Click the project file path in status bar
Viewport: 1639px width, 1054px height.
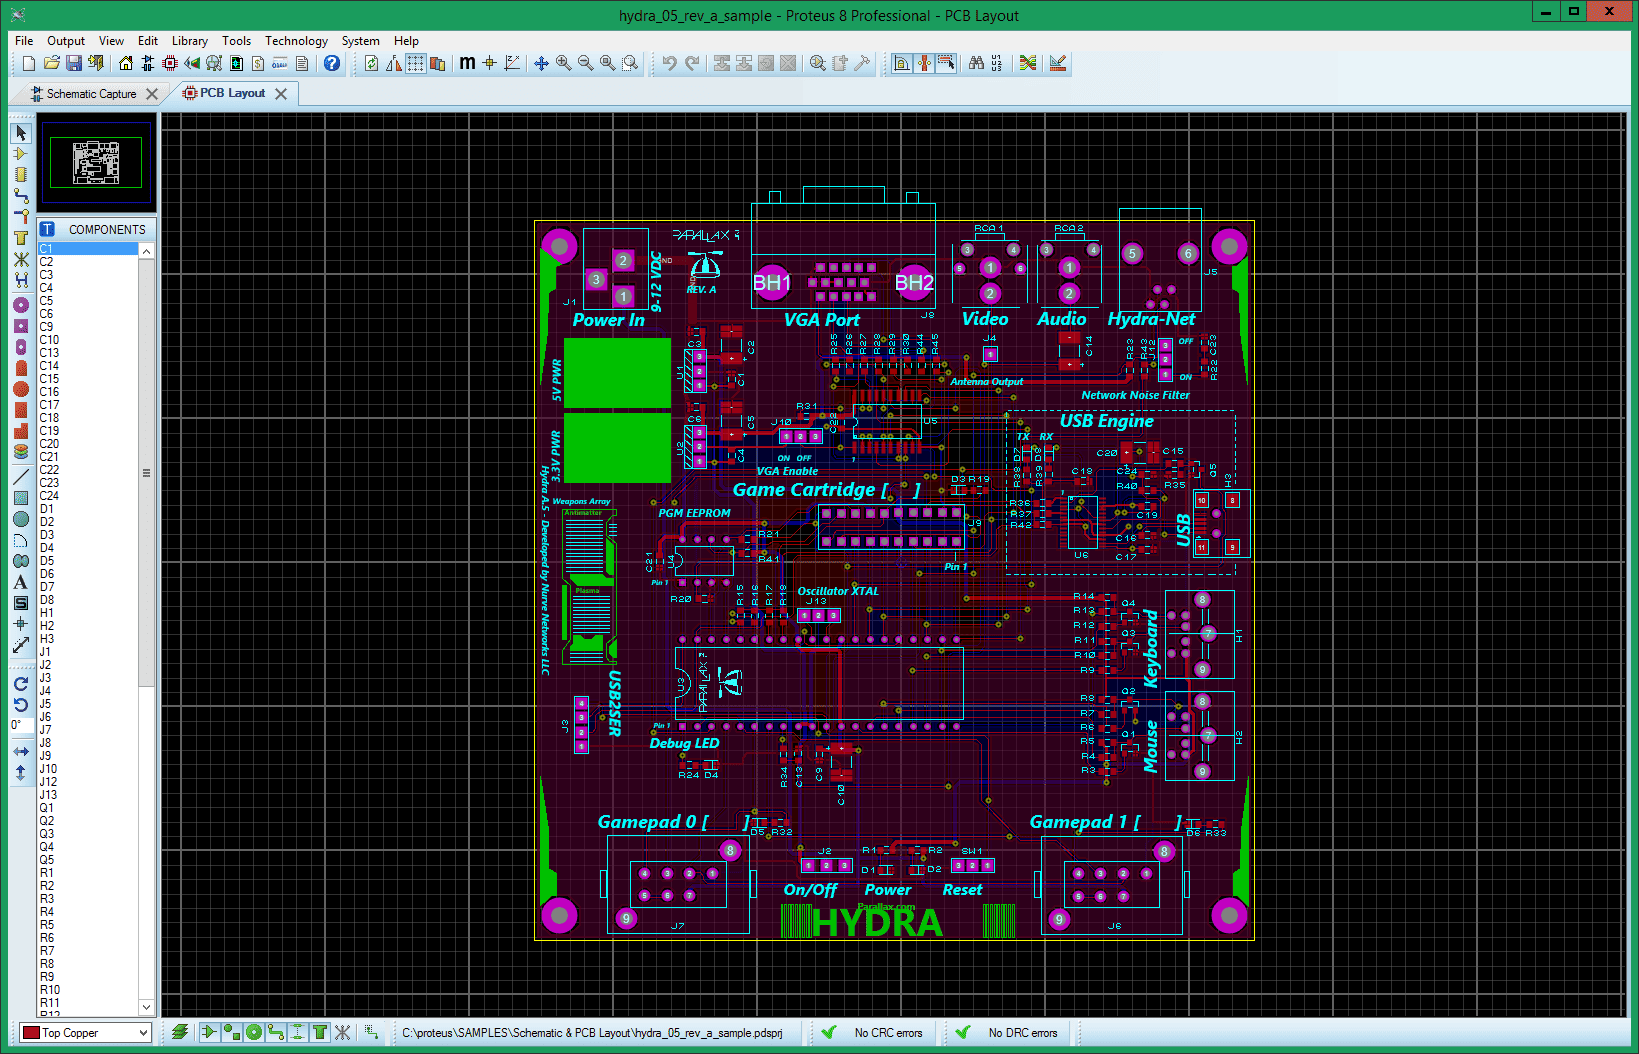pyautogui.click(x=592, y=1033)
